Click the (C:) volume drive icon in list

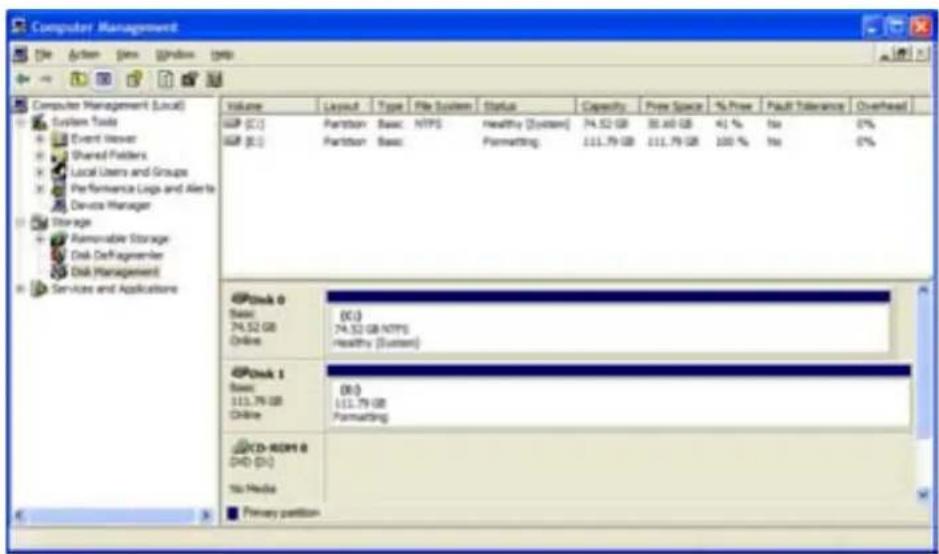[232, 124]
